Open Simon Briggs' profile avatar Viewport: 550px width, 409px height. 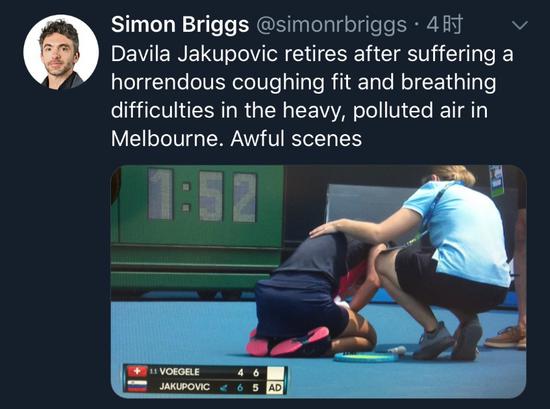pyautogui.click(x=61, y=52)
